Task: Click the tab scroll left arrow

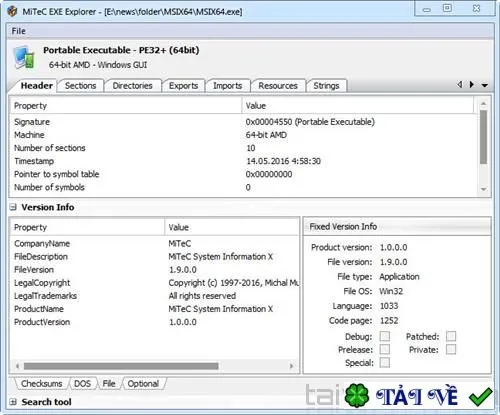Action: (x=460, y=85)
